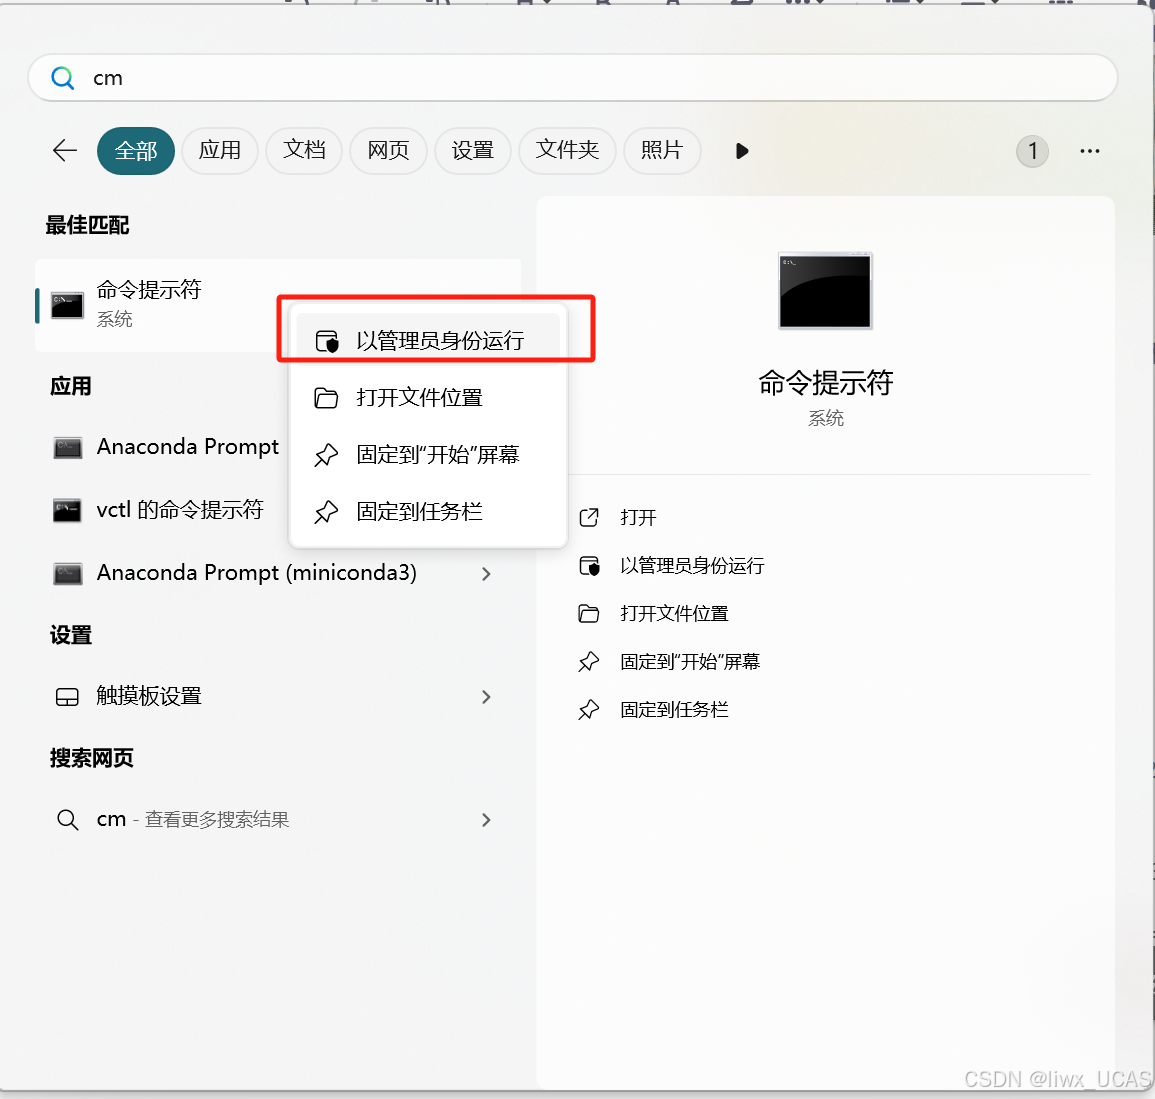Switch to the 设置 filter tab
The height and width of the screenshot is (1099, 1155).
coord(472,151)
